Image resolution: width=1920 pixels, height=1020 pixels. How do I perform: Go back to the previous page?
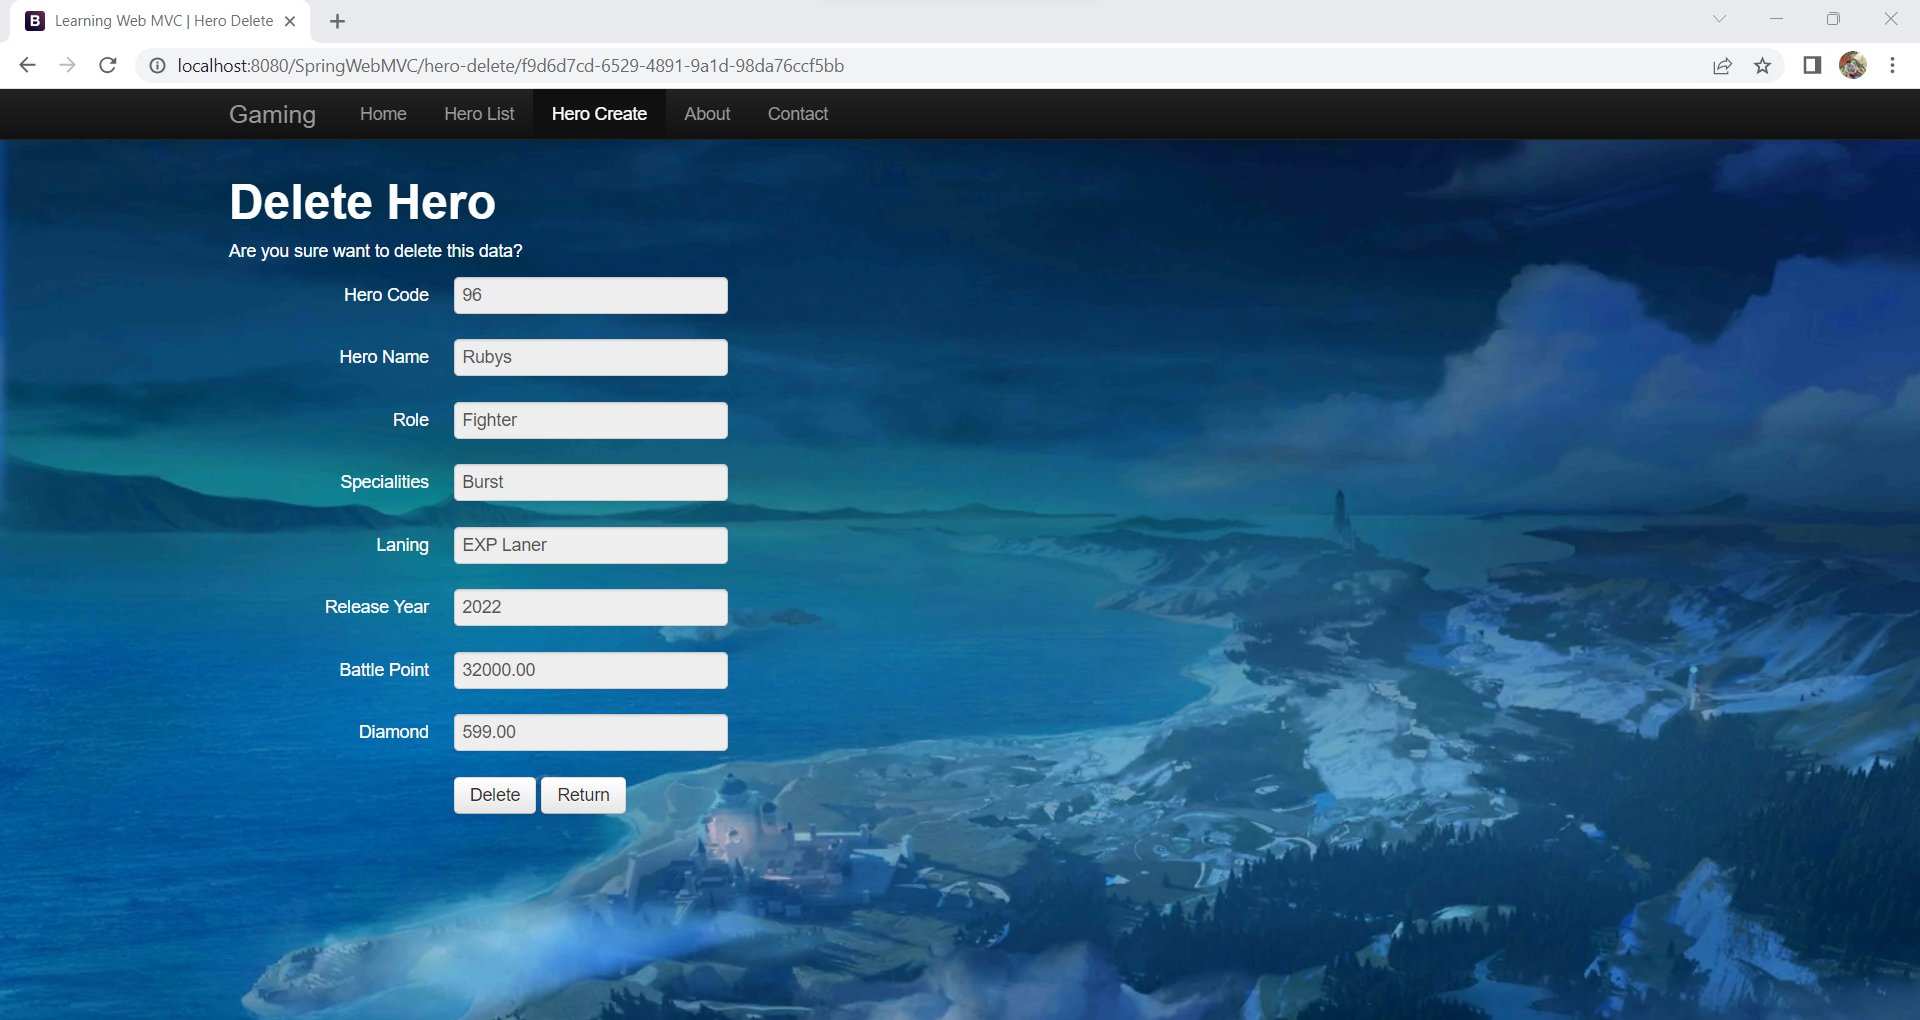(x=27, y=65)
